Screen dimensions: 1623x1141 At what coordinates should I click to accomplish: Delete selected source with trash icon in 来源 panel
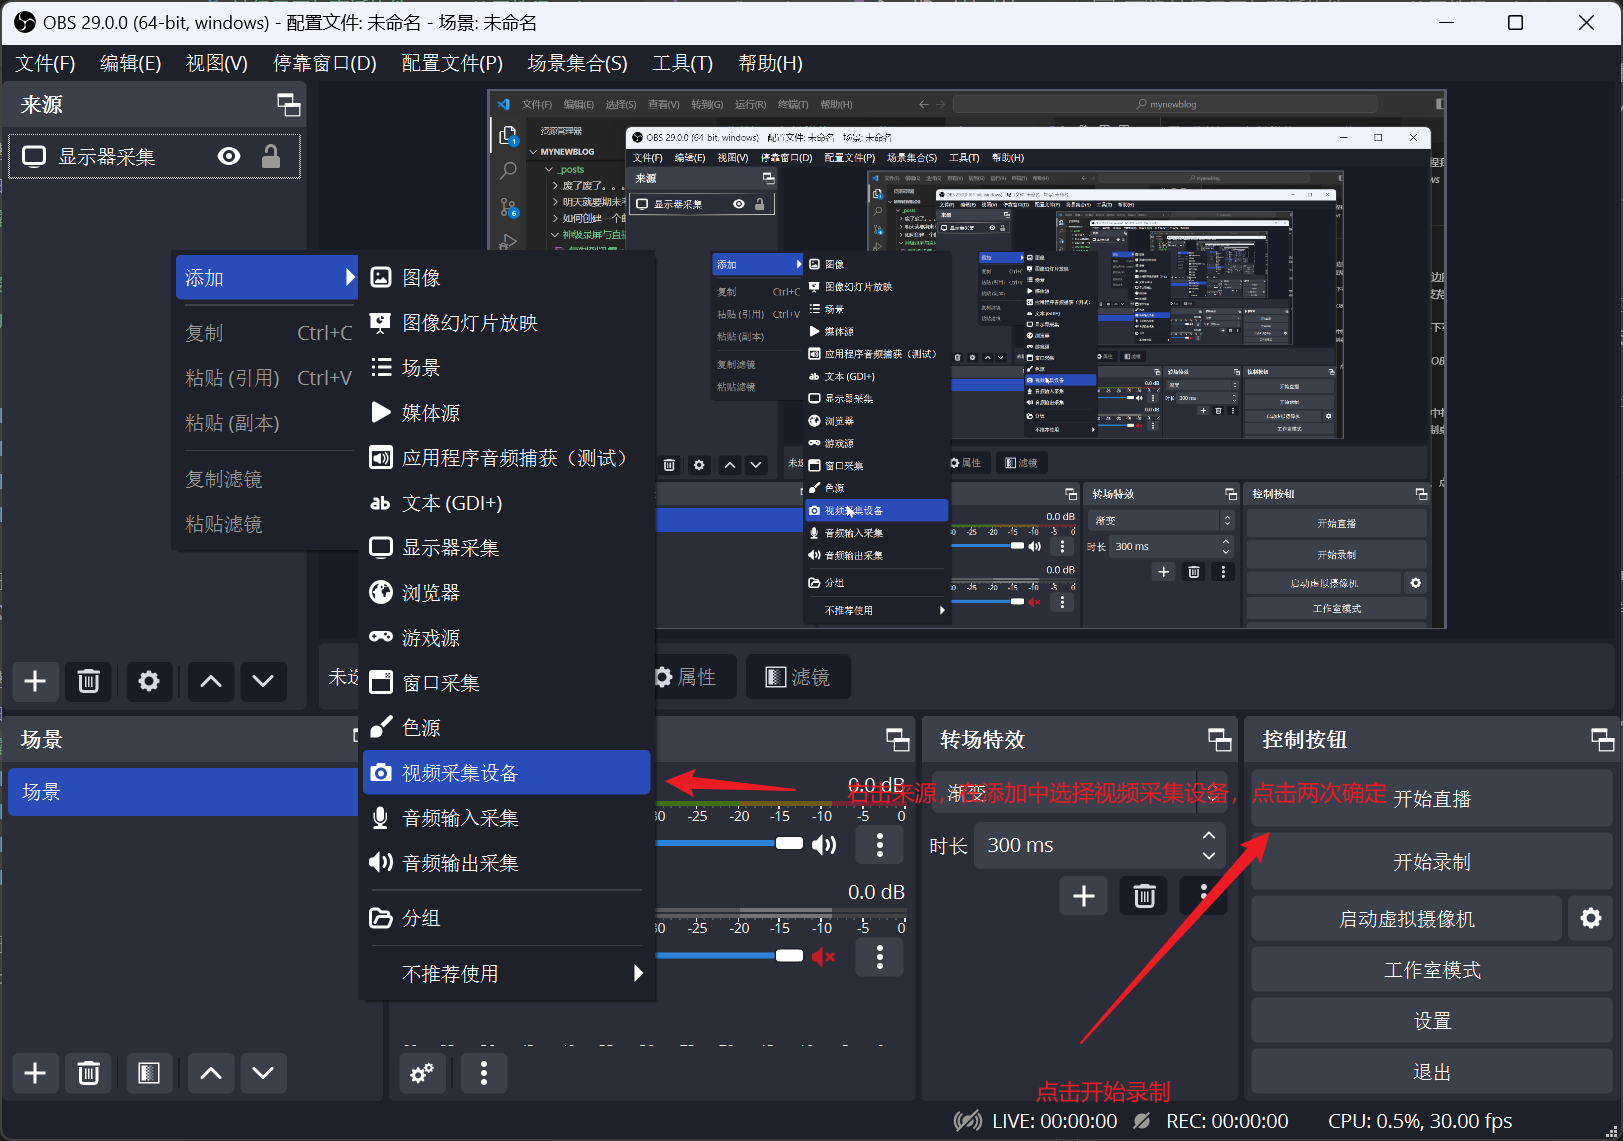pyautogui.click(x=88, y=681)
